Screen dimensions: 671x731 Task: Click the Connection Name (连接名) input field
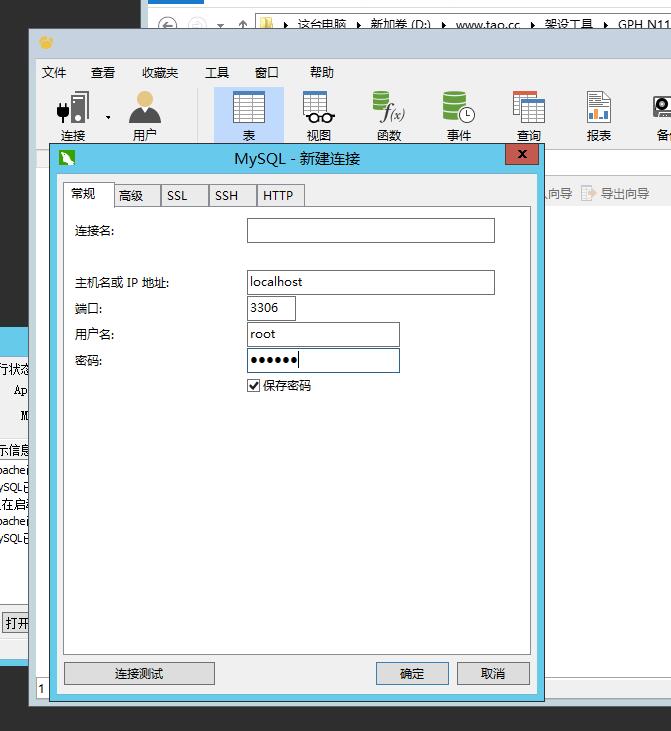click(370, 231)
